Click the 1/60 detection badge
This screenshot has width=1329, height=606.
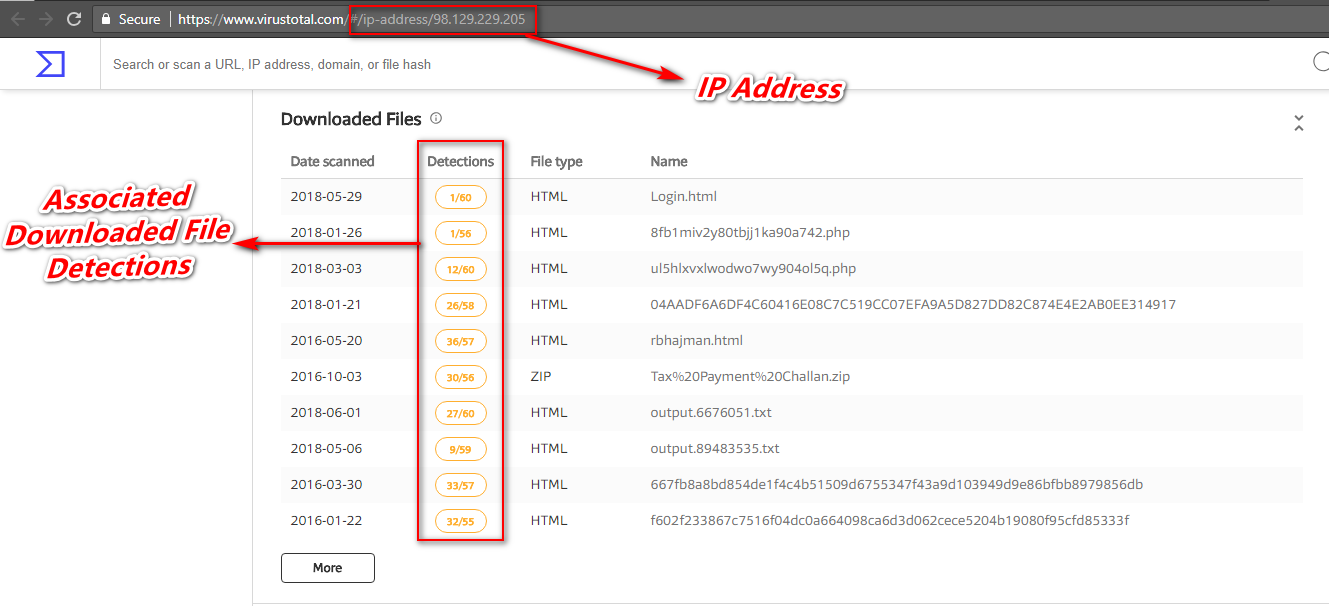[460, 198]
